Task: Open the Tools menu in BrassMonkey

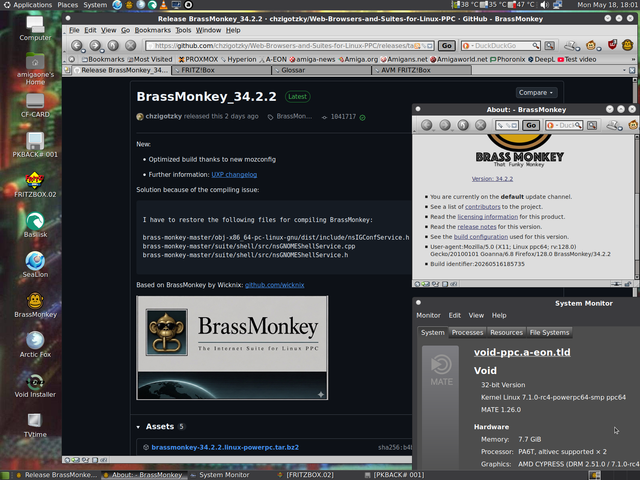Action: tap(183, 30)
